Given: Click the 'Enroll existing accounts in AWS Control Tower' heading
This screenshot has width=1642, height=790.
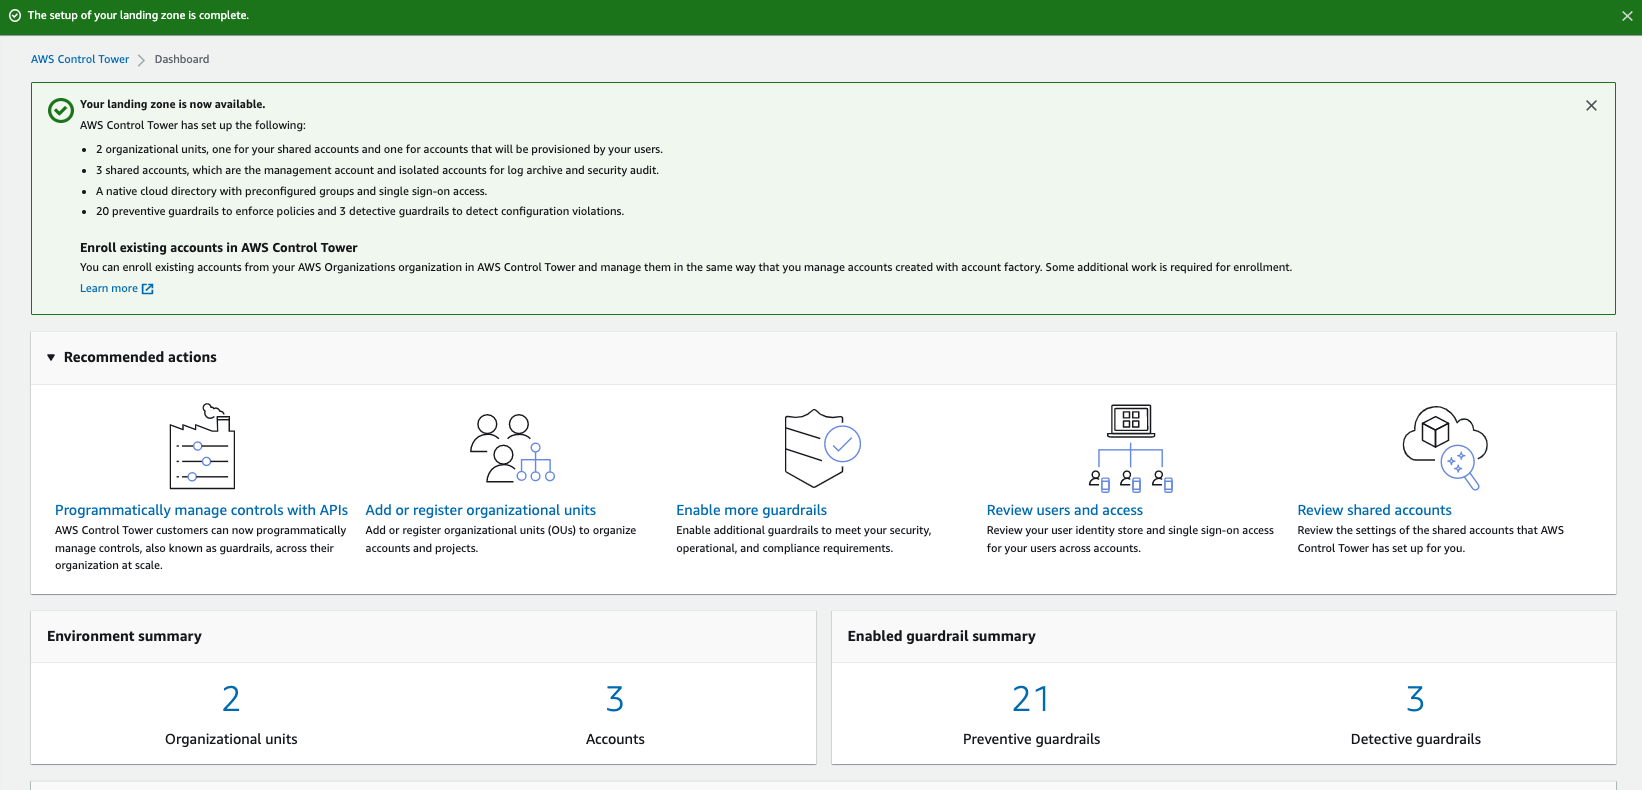Looking at the screenshot, I should 219,248.
